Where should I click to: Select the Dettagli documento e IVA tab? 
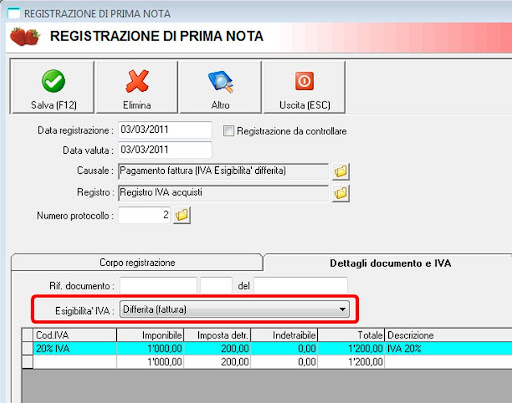coord(390,263)
